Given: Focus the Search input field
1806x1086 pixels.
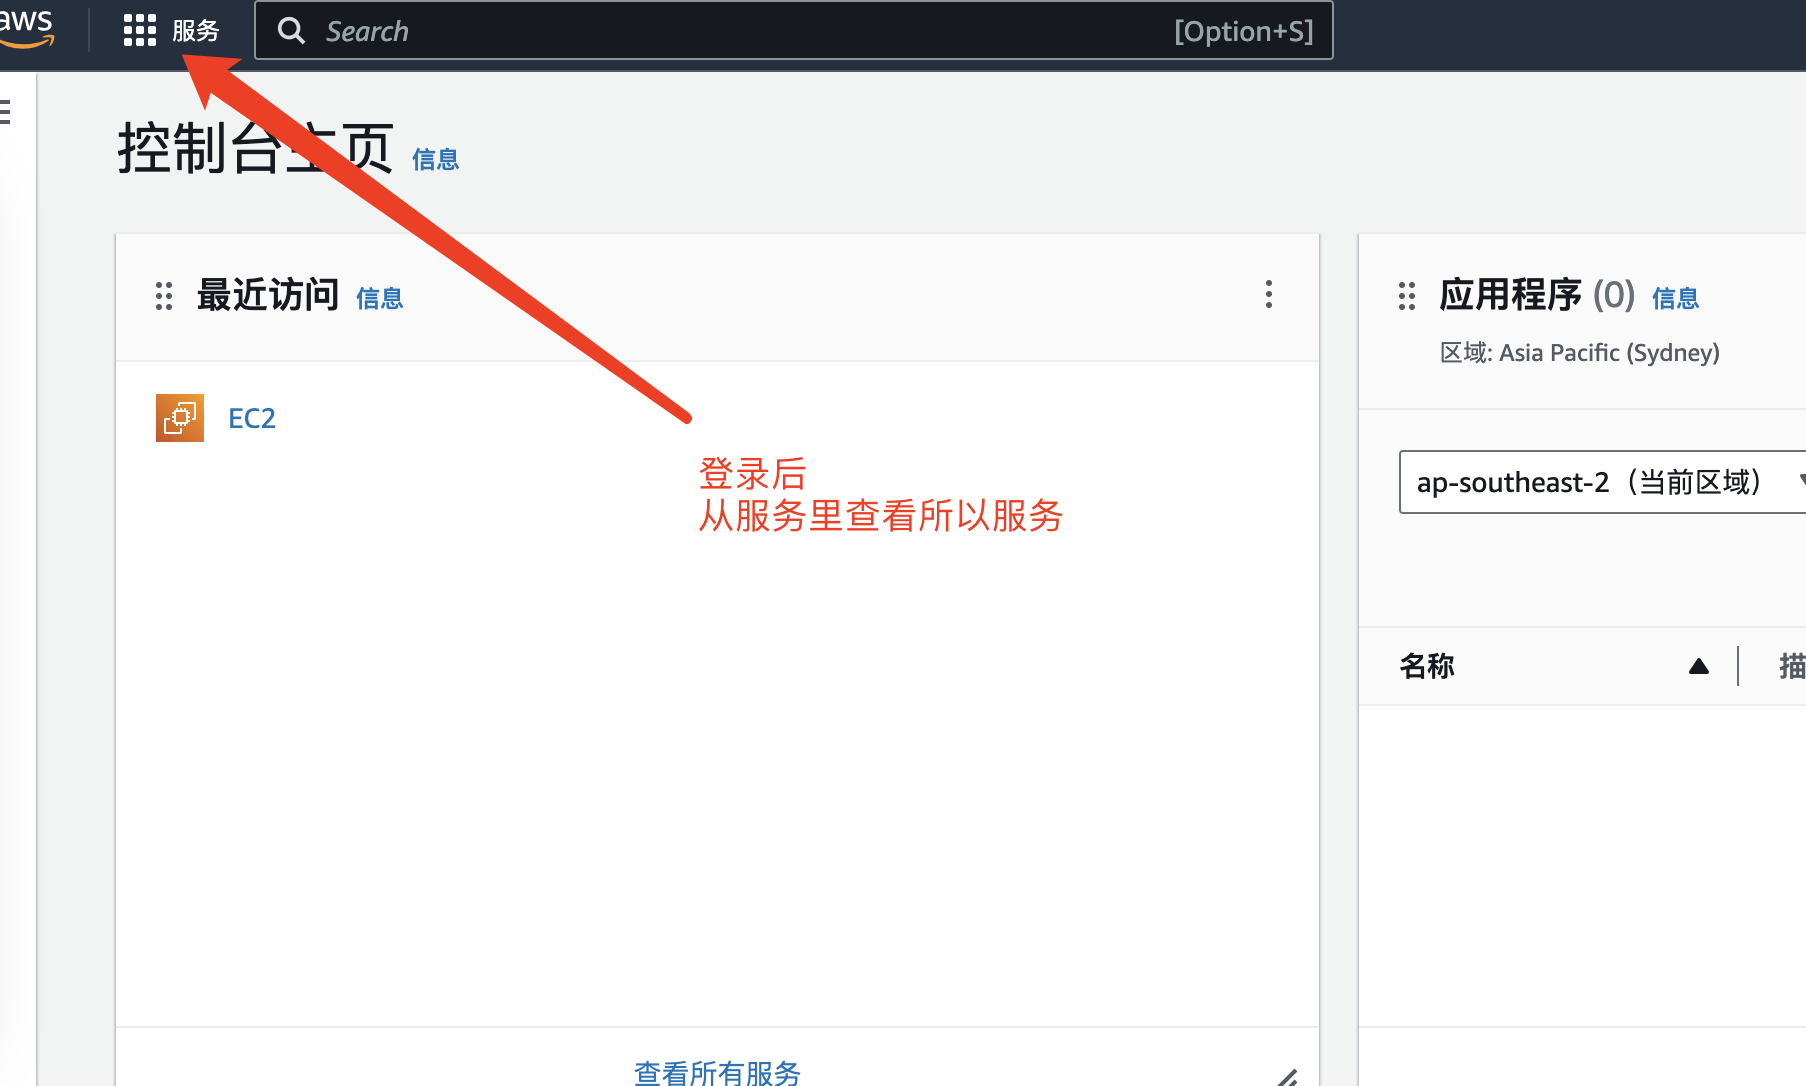Looking at the screenshot, I should [x=794, y=31].
